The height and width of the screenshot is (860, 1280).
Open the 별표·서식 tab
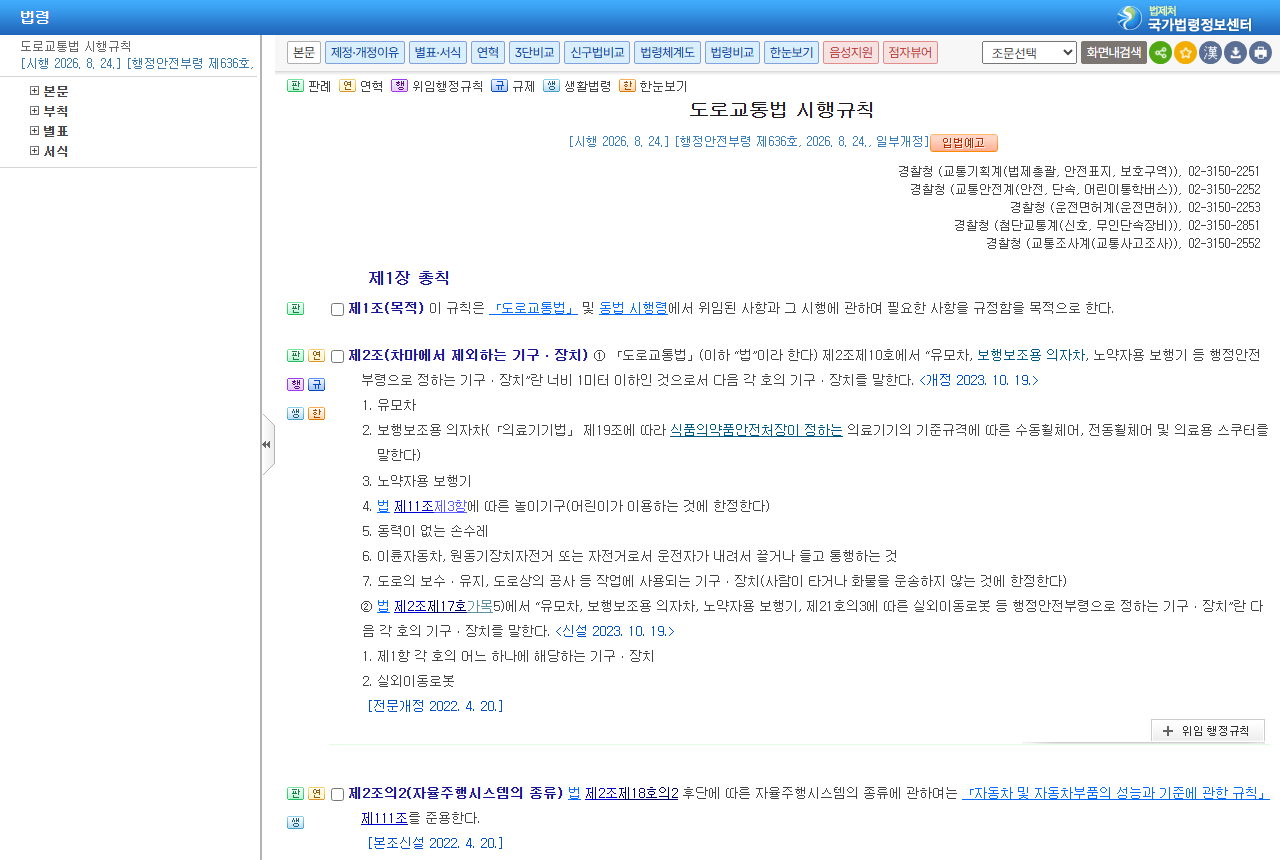pos(438,52)
